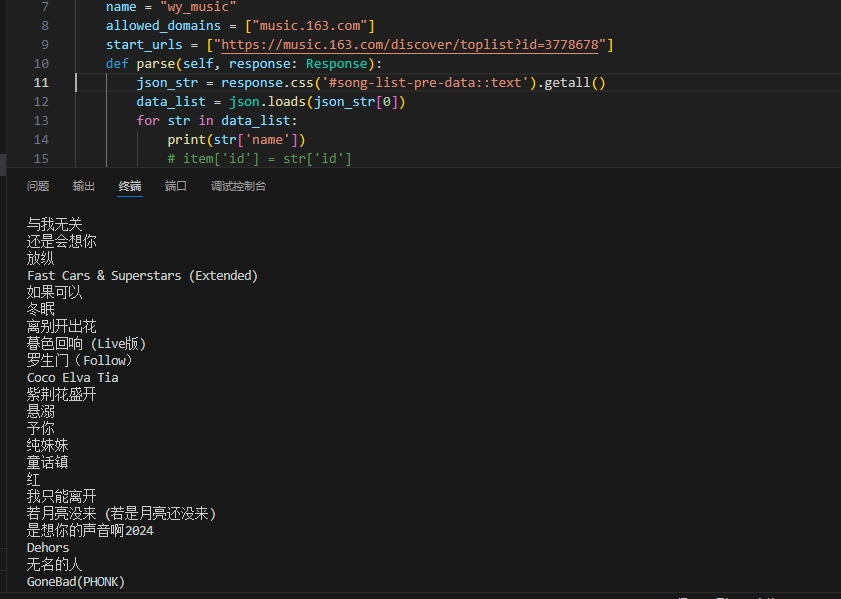
Task: Click getall() call on line 11
Action: (x=574, y=83)
